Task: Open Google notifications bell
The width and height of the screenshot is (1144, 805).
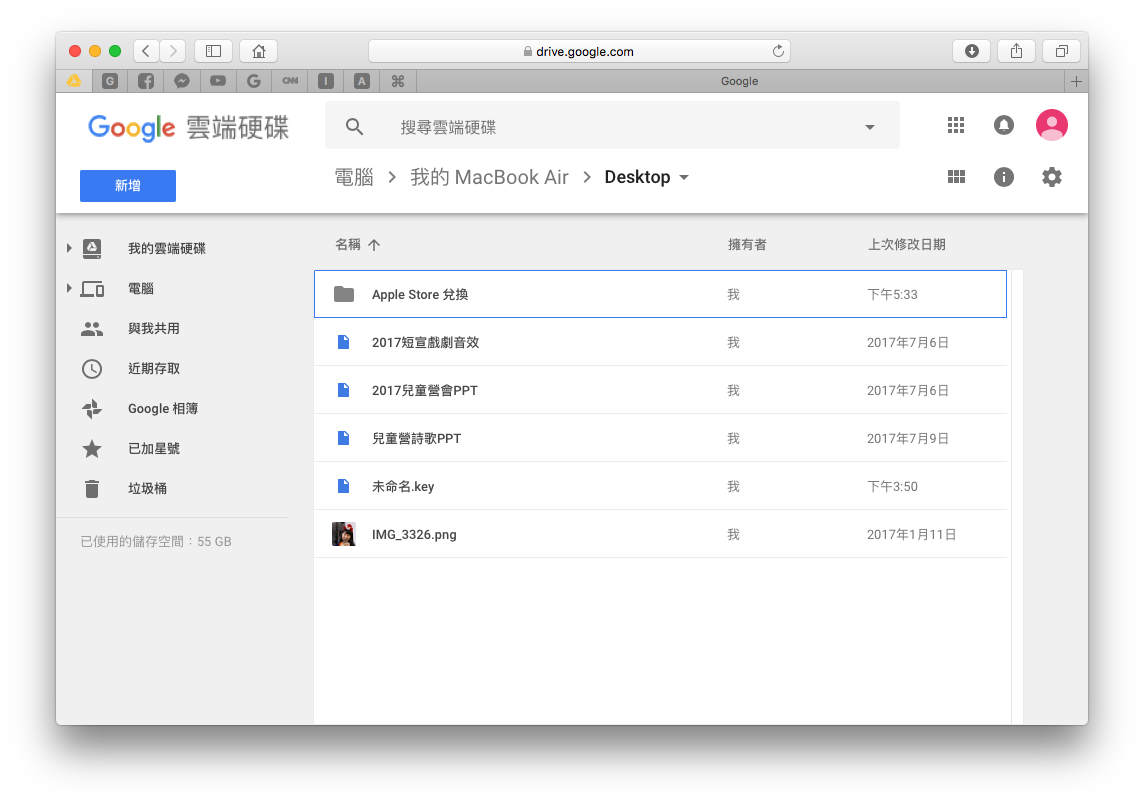Action: [x=1004, y=126]
